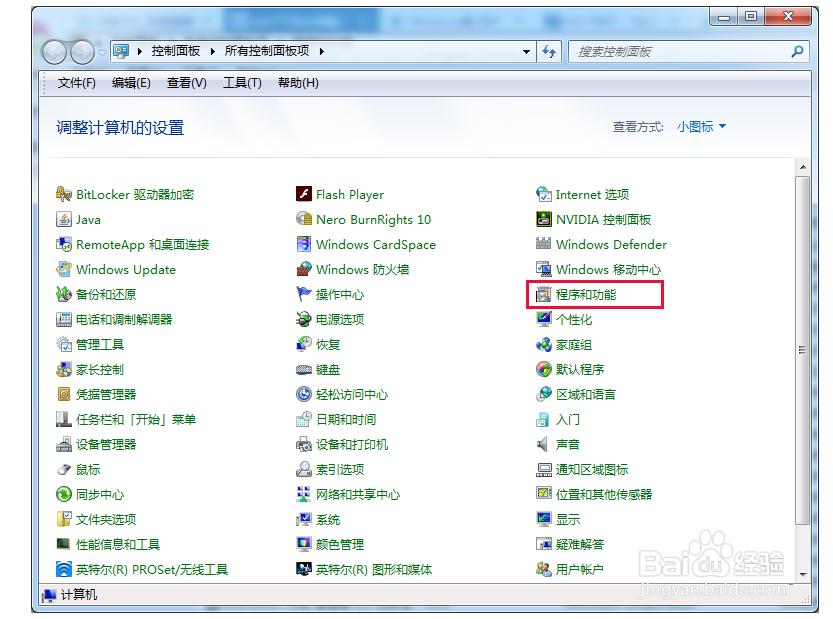This screenshot has width=833, height=619.
Task: Open the Windows CardSpace link
Action: point(376,244)
